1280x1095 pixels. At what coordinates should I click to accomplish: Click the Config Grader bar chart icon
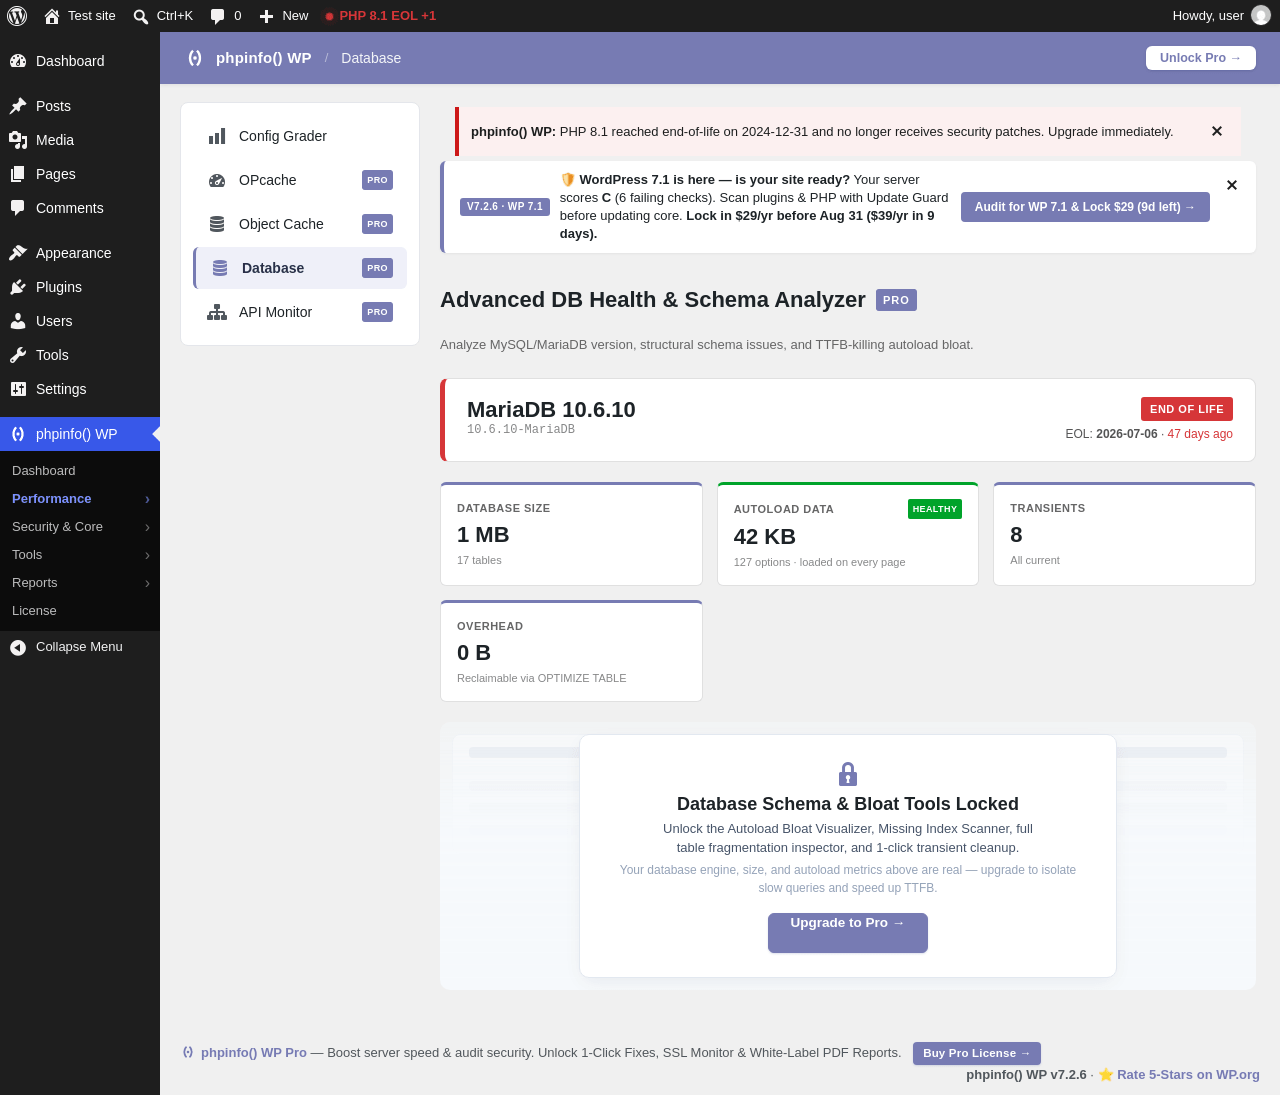[217, 136]
